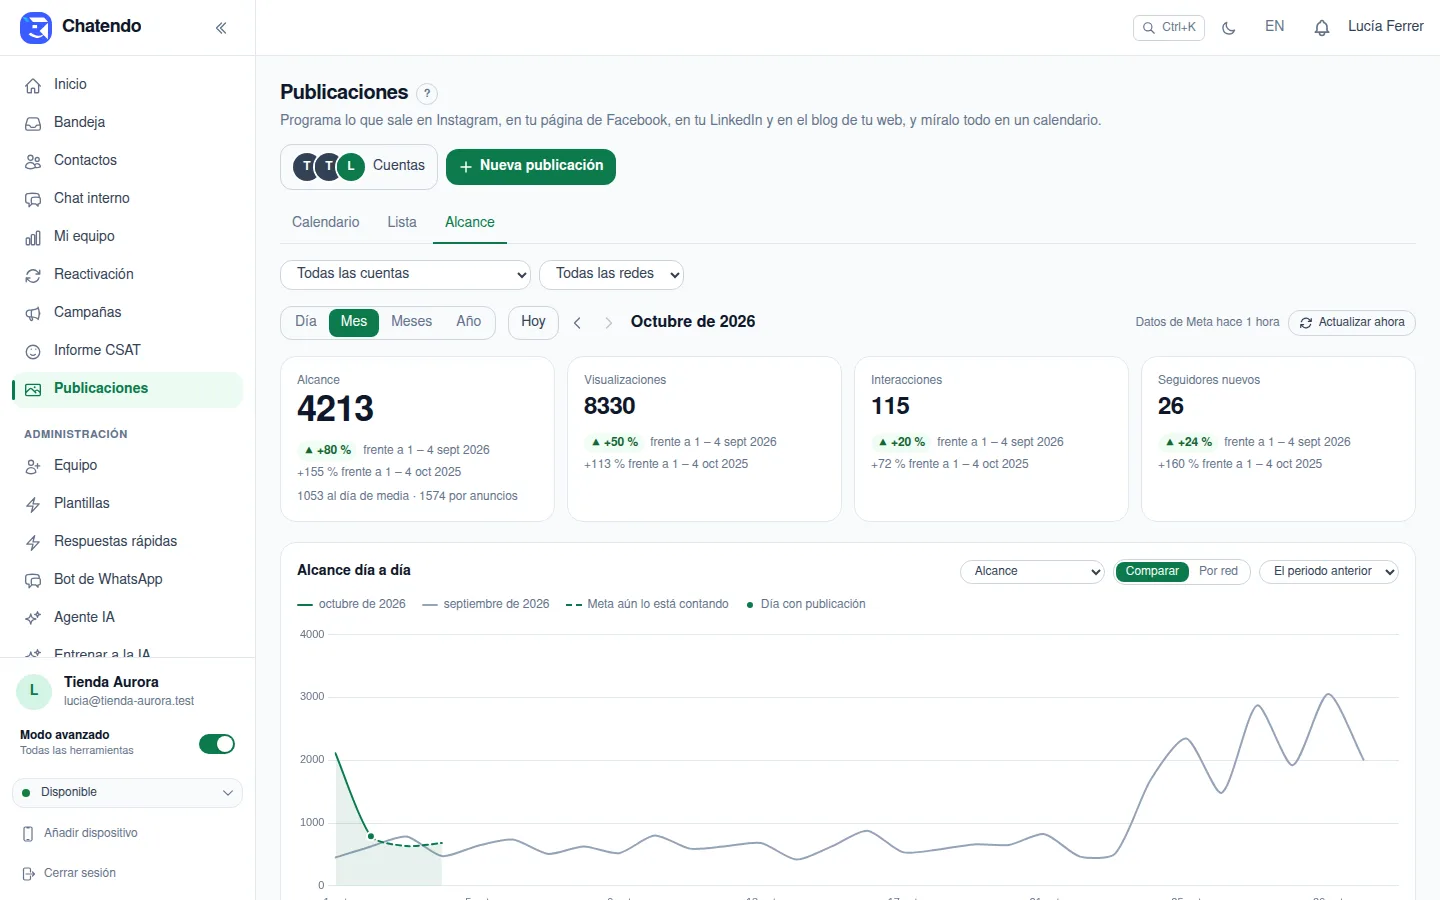Open Informe CSAT

click(127, 351)
